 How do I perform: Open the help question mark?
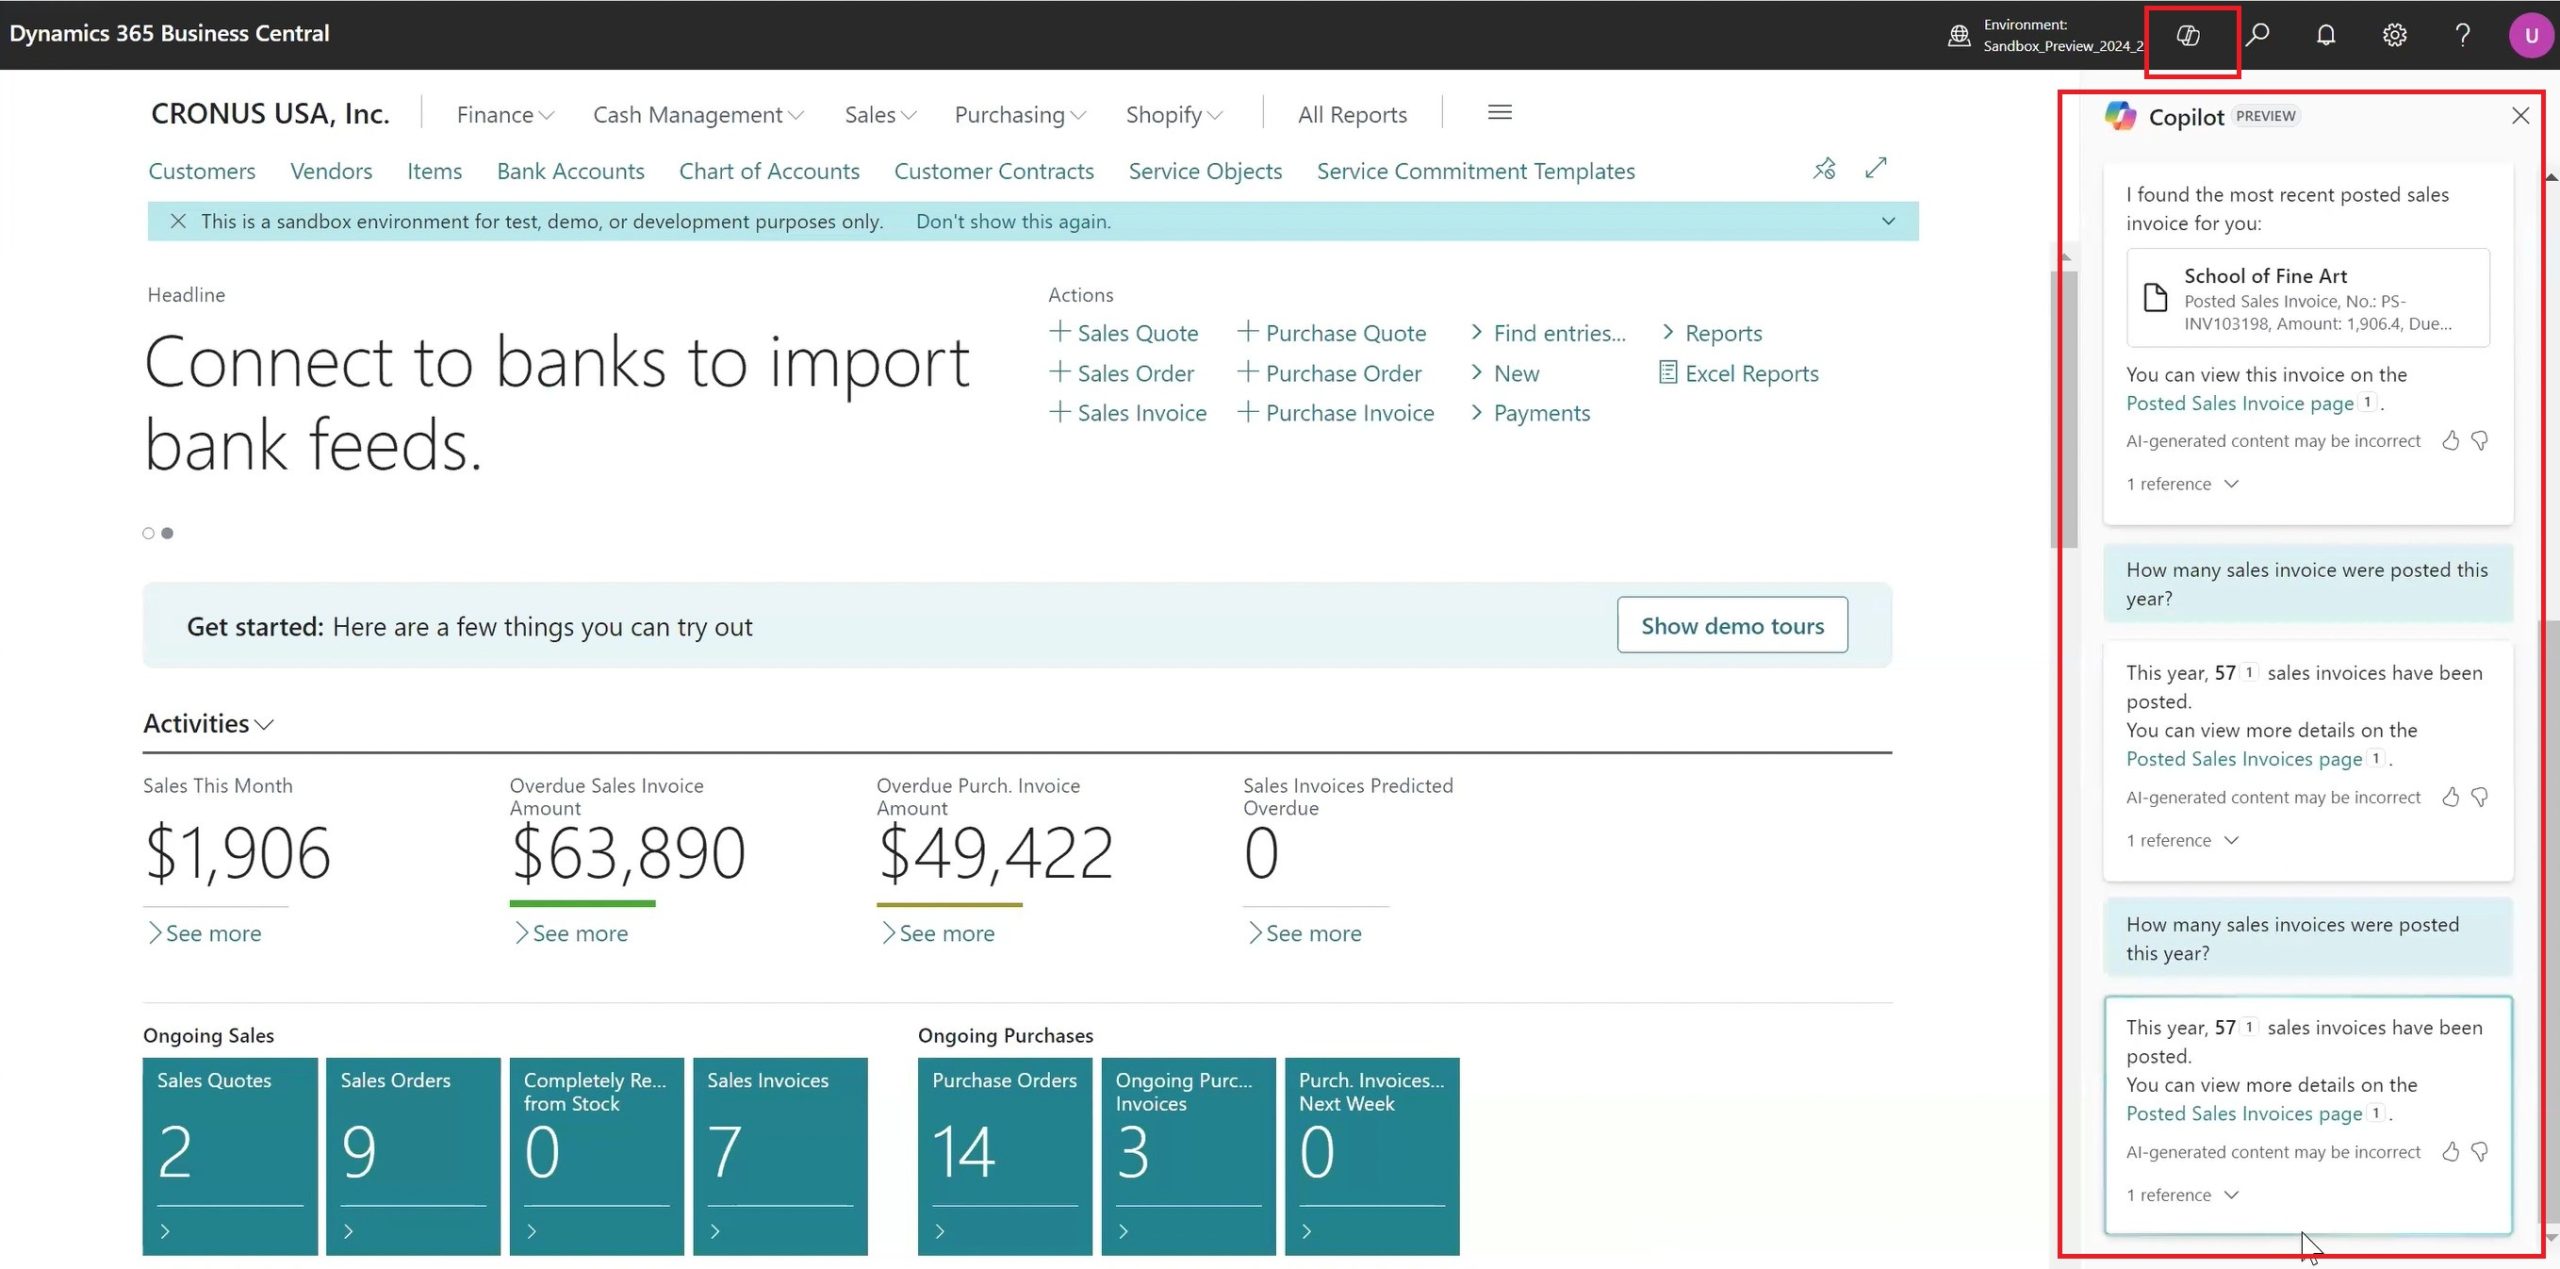(2463, 36)
